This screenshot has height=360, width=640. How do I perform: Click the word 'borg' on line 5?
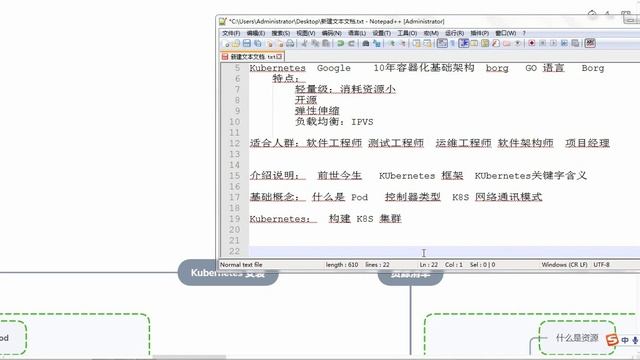coord(497,68)
